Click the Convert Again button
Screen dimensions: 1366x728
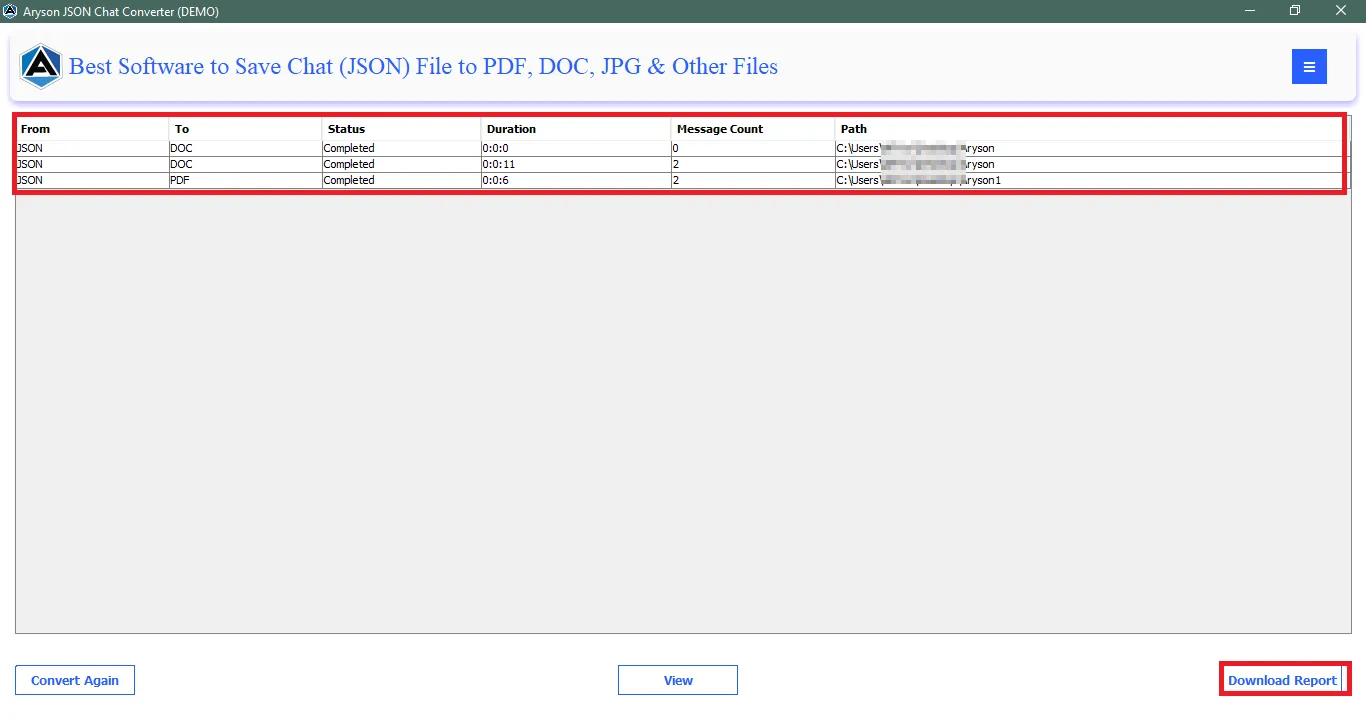click(x=75, y=680)
